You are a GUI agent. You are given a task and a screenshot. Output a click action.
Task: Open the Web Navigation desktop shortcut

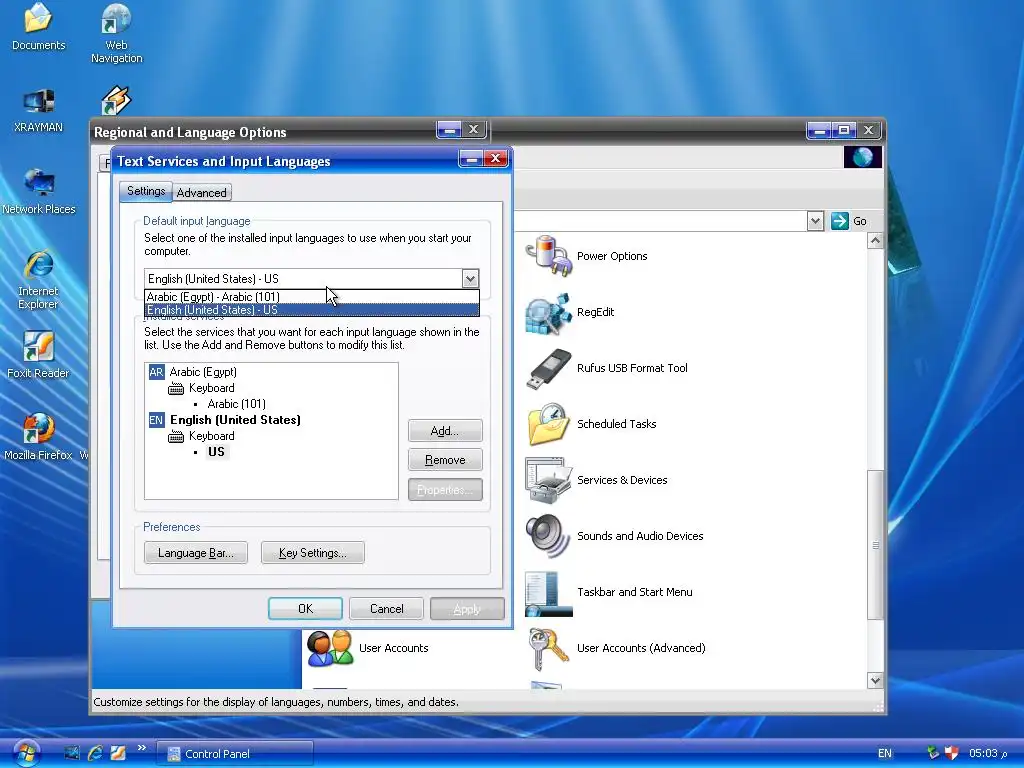(116, 33)
